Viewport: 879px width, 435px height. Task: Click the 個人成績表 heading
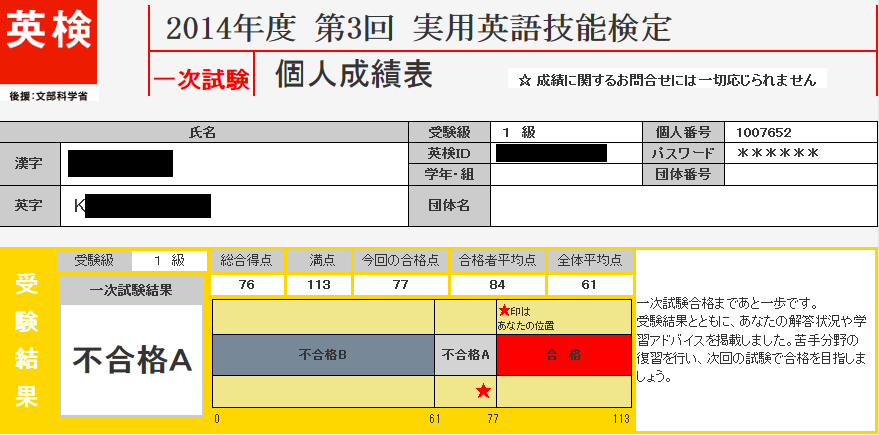[x=354, y=74]
